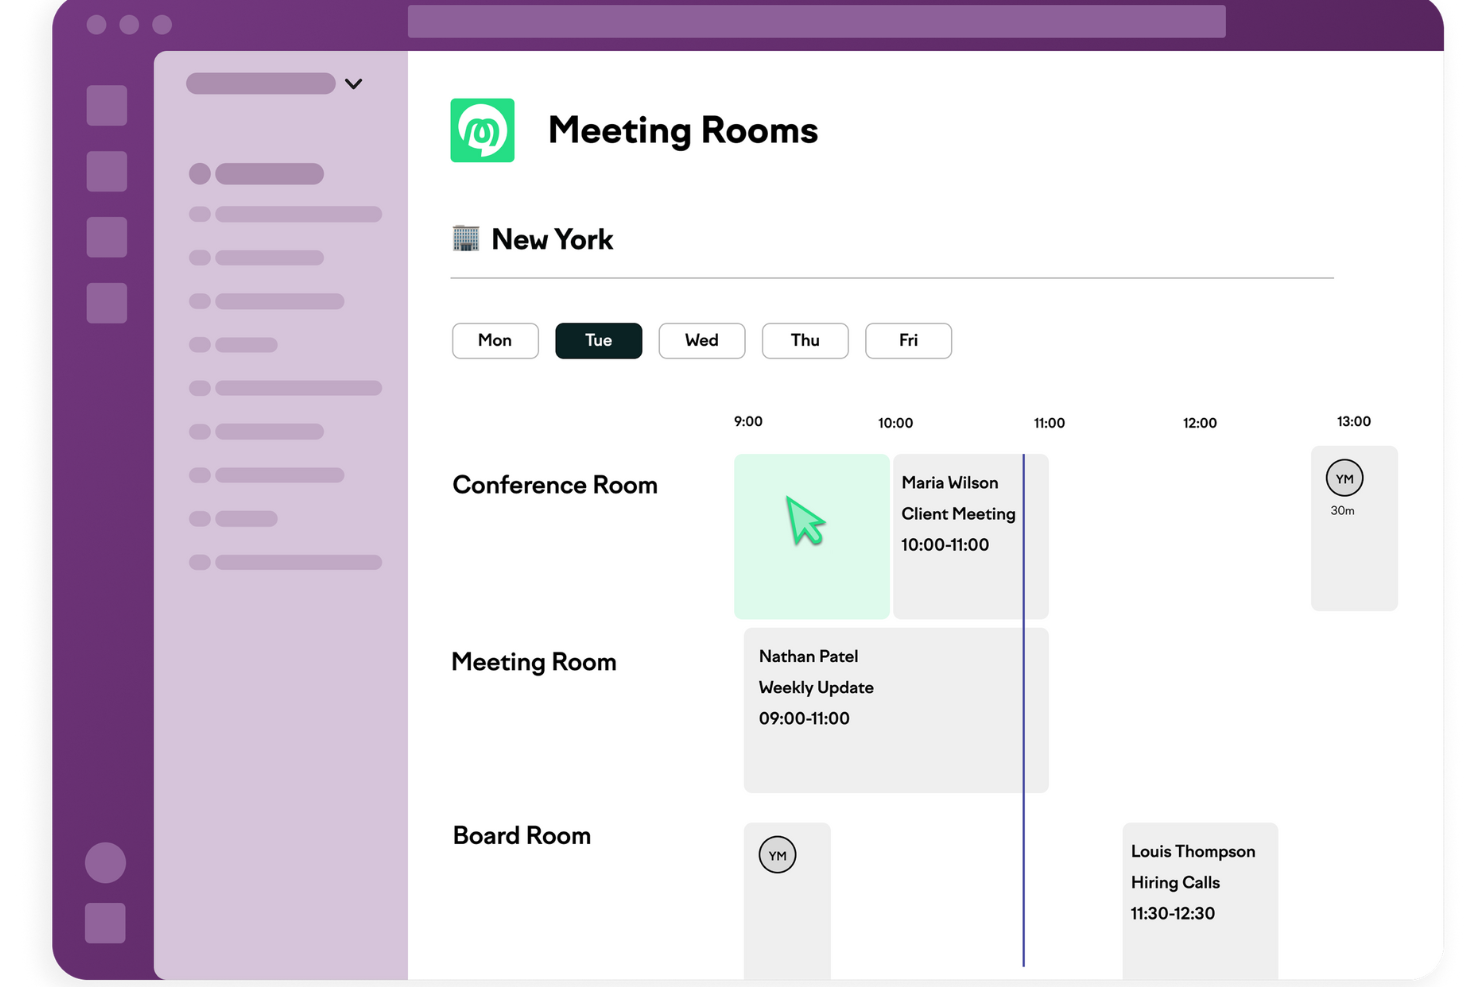Click the building icon next to New York
Viewport: 1480px width, 987px height.
465,238
